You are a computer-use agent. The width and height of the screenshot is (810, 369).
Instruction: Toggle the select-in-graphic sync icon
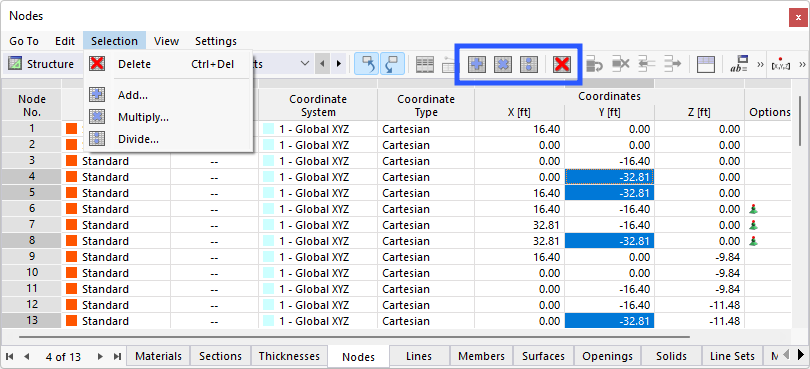tap(393, 64)
